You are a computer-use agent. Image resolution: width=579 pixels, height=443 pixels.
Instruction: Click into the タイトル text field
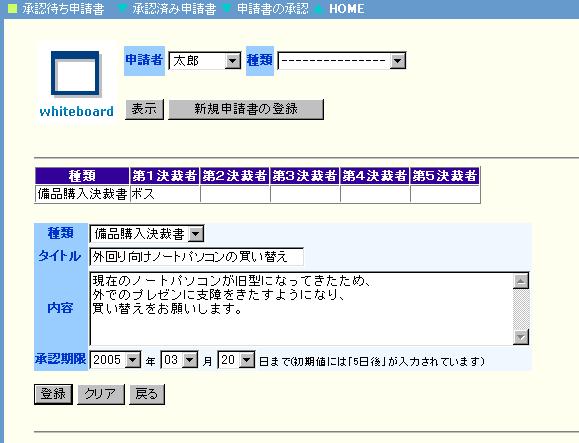click(196, 257)
